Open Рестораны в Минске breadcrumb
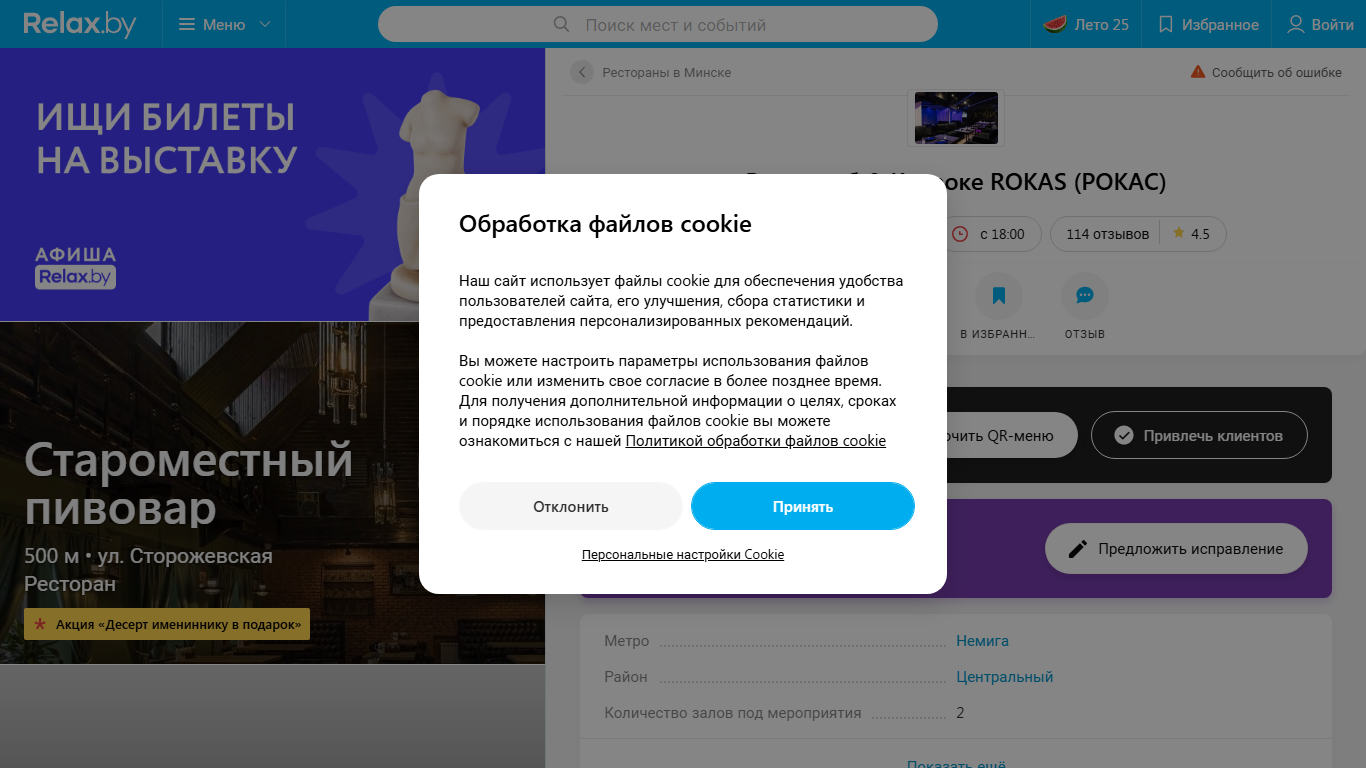This screenshot has width=1366, height=768. (x=666, y=72)
